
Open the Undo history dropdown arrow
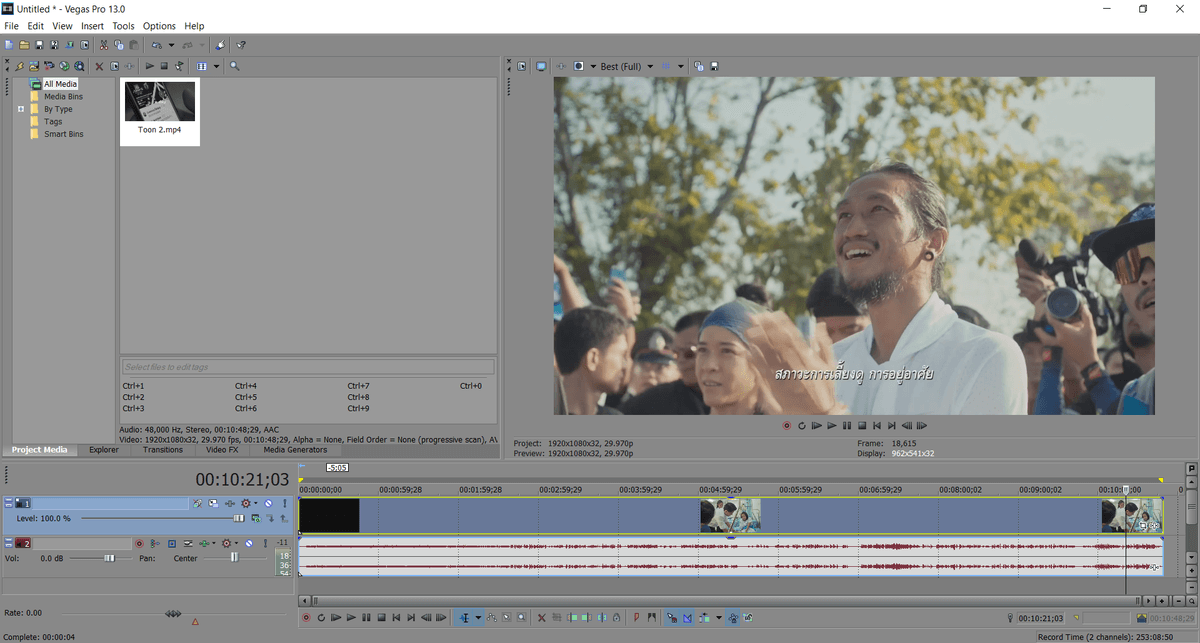(x=171, y=45)
